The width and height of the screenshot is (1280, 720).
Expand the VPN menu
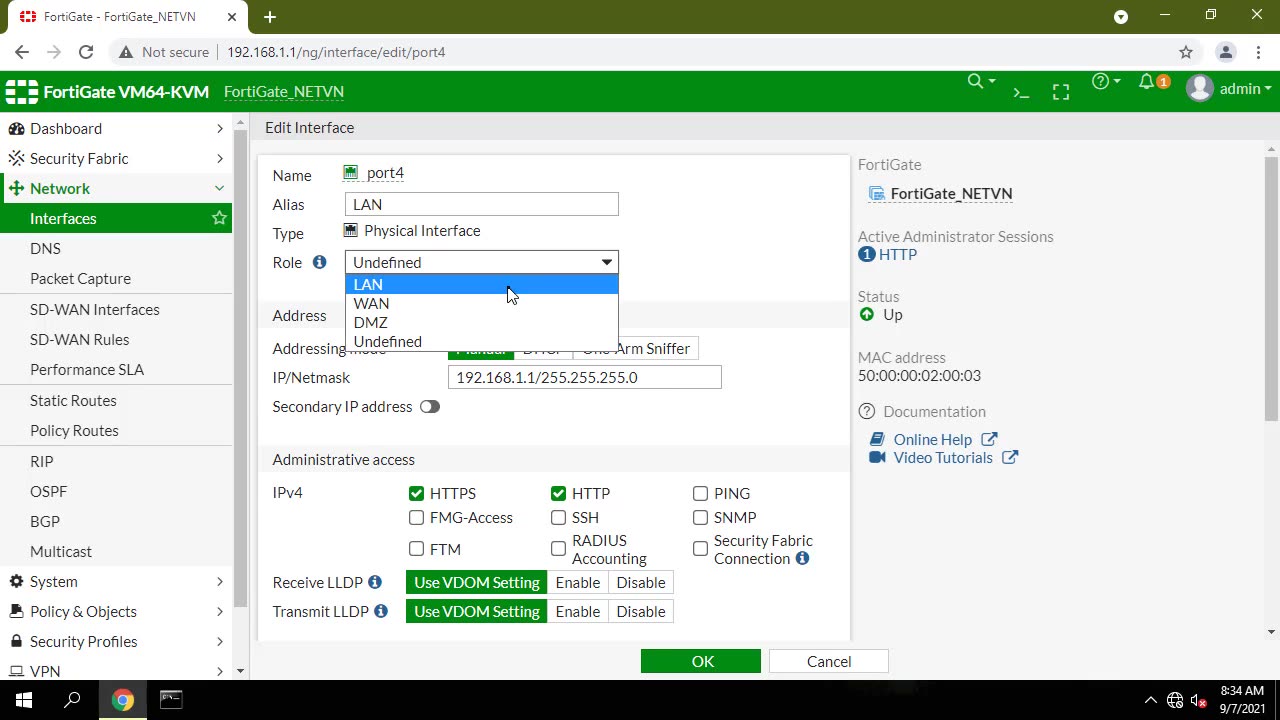tap(116, 670)
